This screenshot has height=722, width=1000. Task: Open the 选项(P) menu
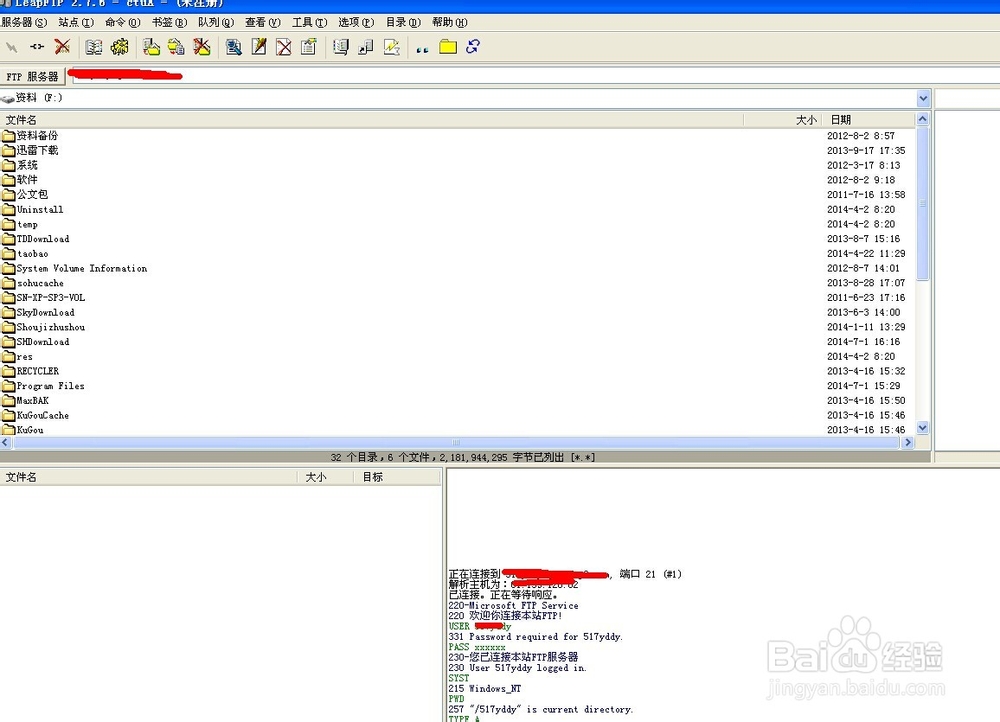pos(356,22)
